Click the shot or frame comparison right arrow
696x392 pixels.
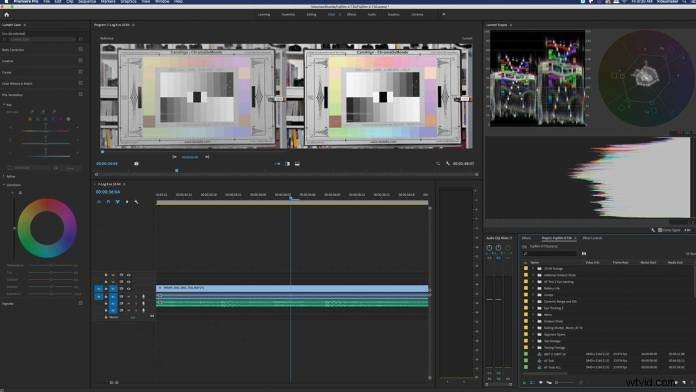pos(207,157)
